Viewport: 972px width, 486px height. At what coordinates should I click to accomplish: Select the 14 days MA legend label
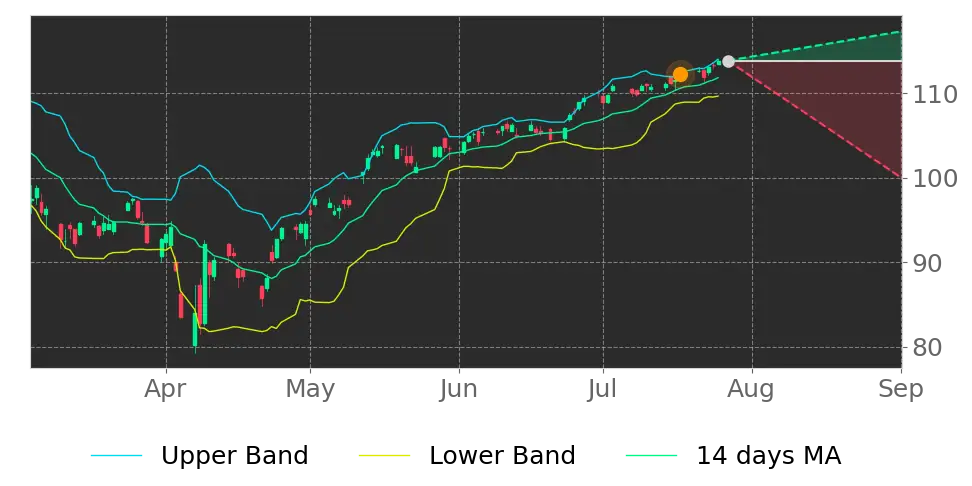coord(769,456)
